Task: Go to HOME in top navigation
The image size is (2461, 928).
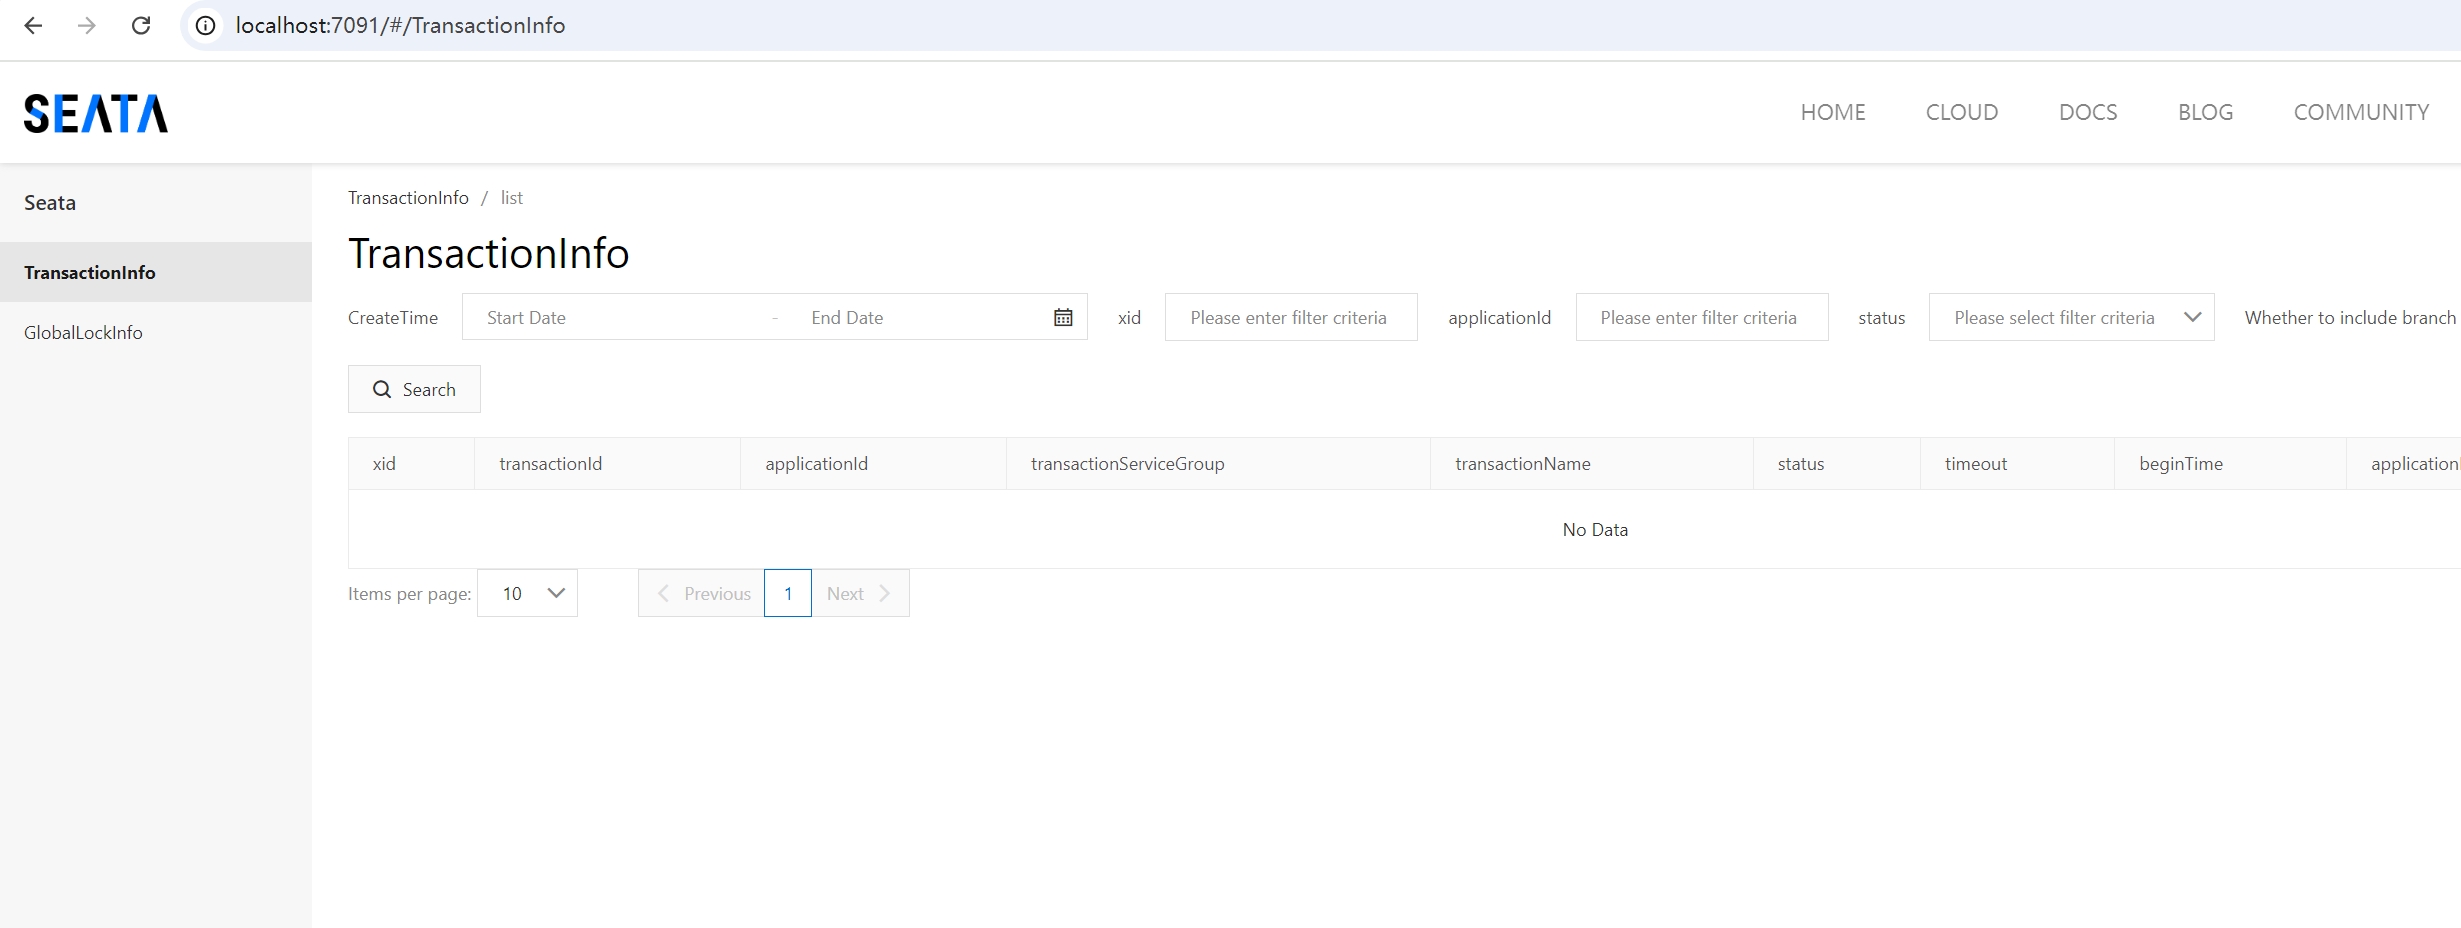Action: pyautogui.click(x=1832, y=112)
